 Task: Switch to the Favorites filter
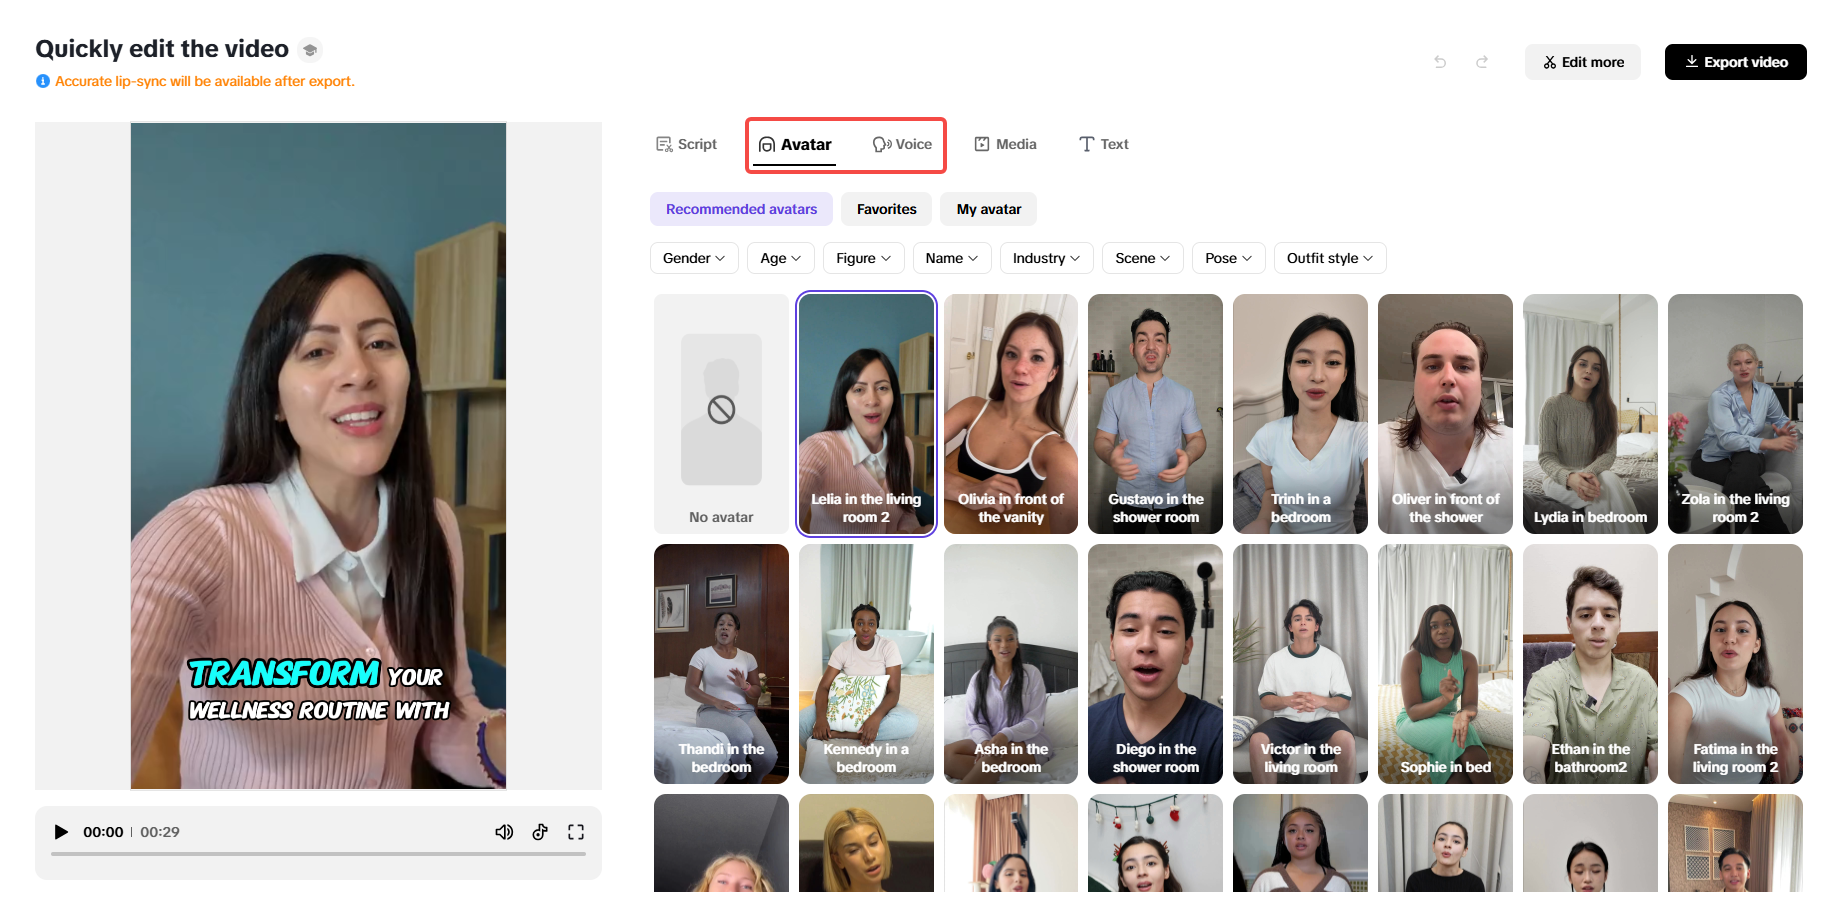coord(885,208)
